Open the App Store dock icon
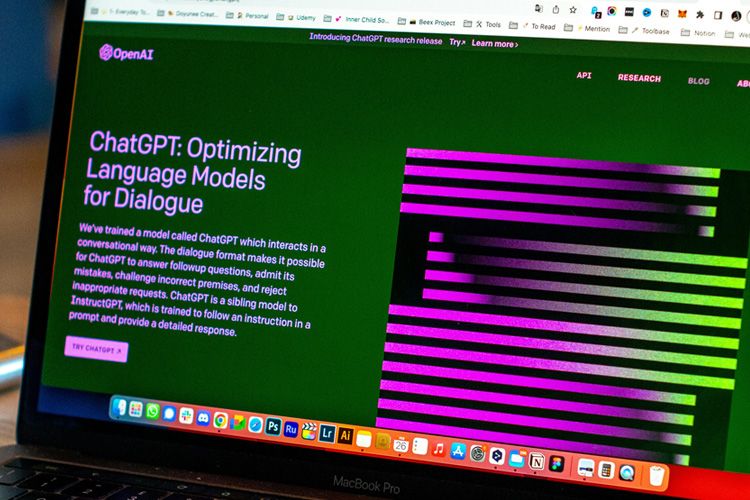Screen dimensions: 750x500 pyautogui.click(x=458, y=451)
